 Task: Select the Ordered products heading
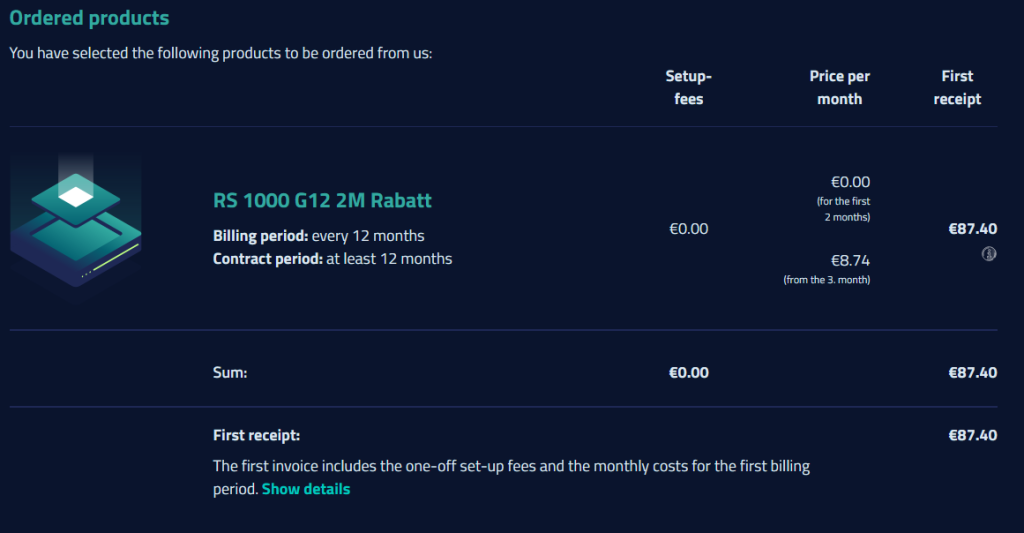point(89,18)
